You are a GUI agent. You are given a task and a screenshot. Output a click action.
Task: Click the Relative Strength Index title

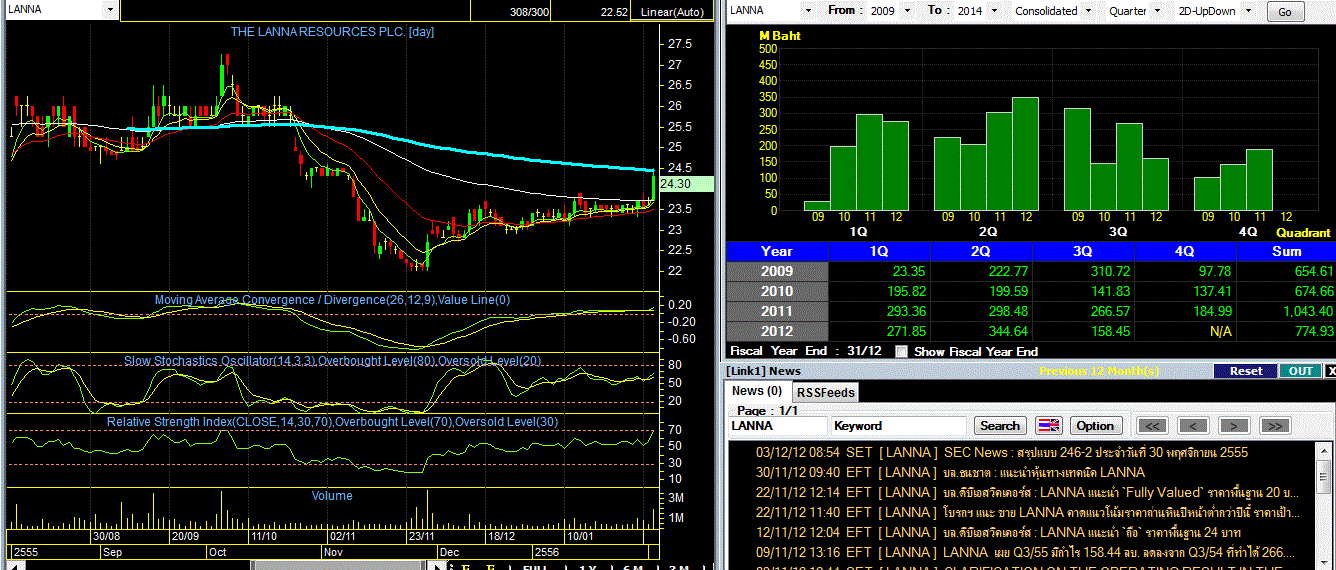[x=332, y=422]
